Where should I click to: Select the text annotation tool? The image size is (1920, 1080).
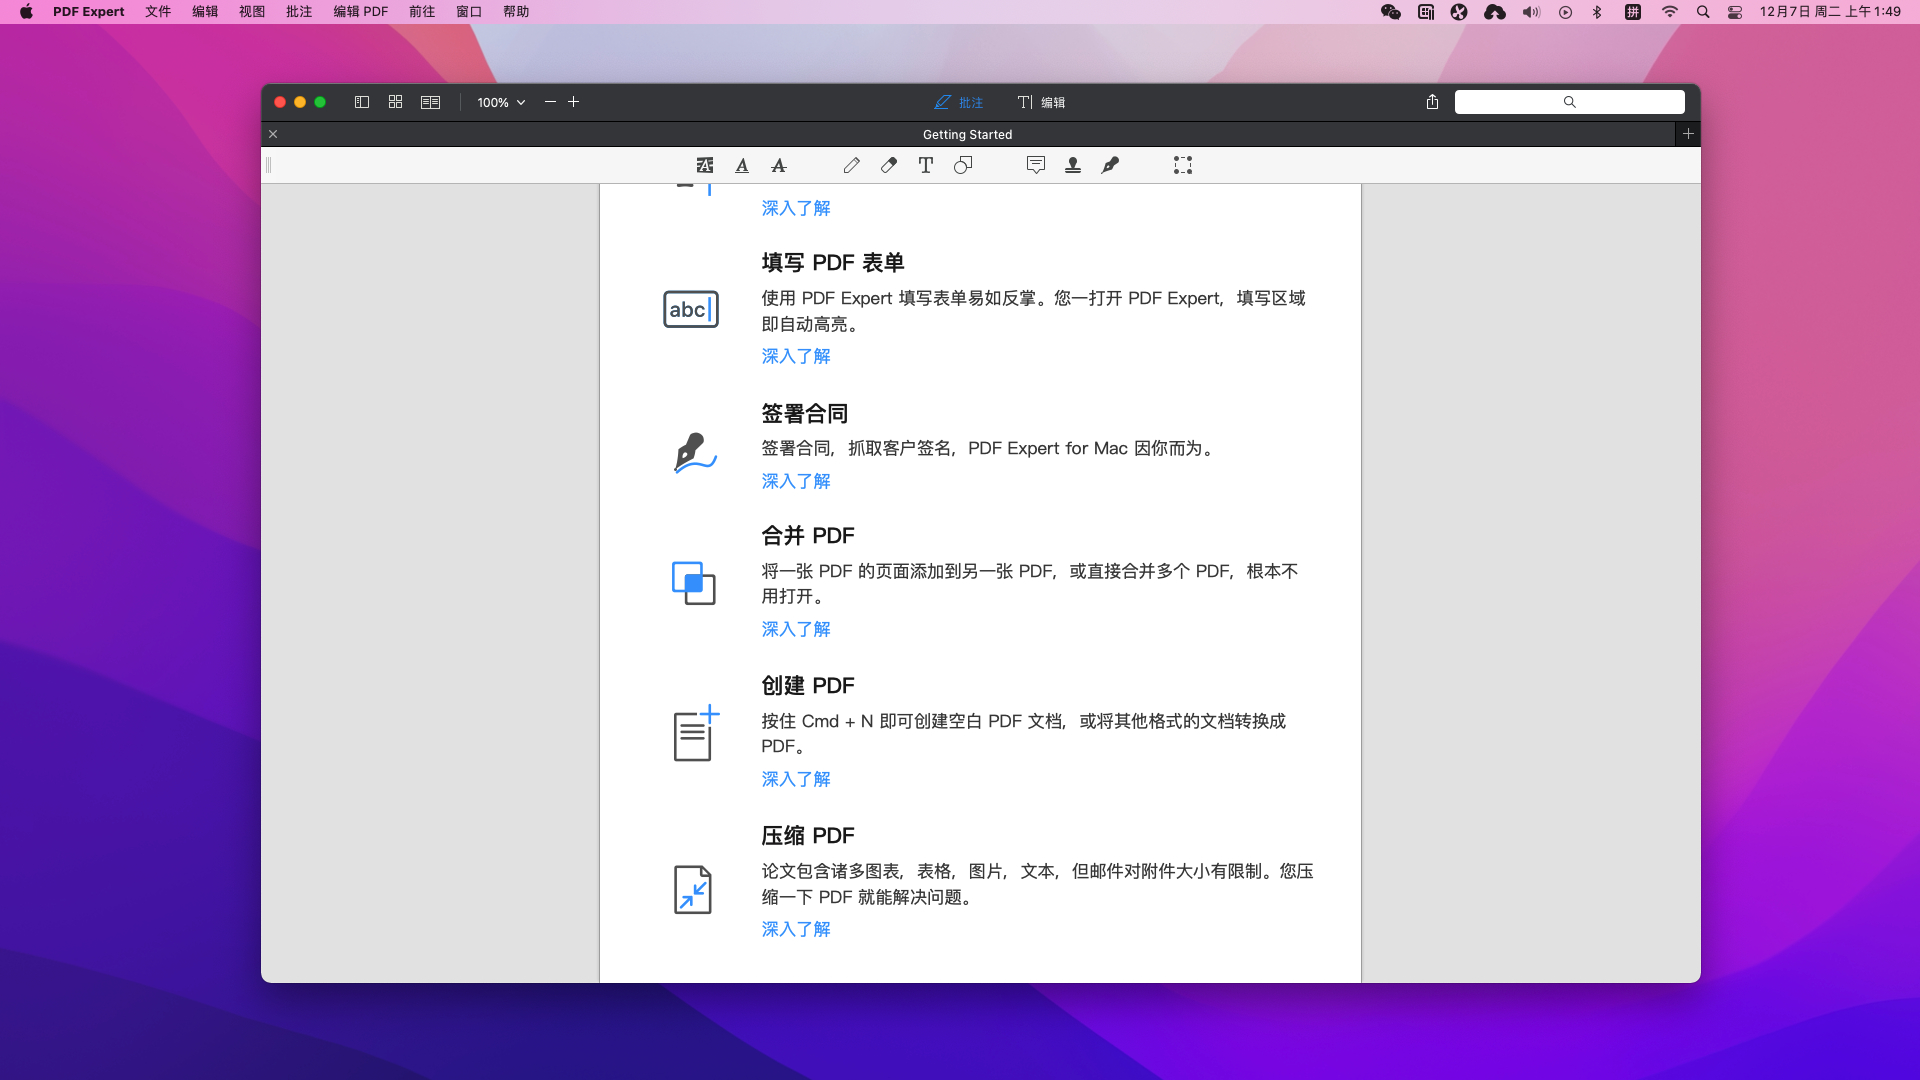click(925, 165)
